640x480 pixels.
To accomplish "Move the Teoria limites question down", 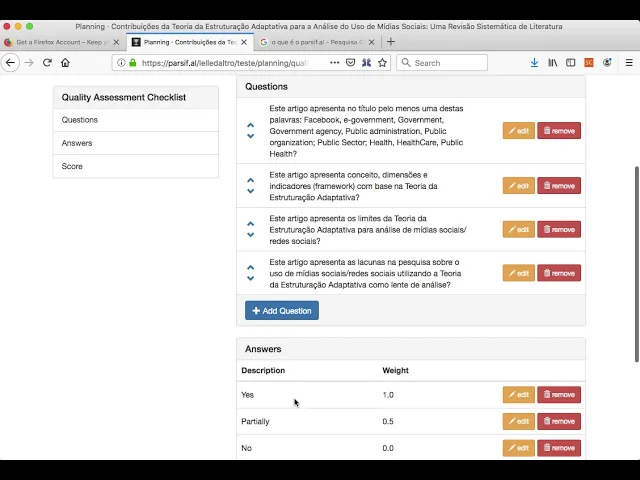I will 251,235.
